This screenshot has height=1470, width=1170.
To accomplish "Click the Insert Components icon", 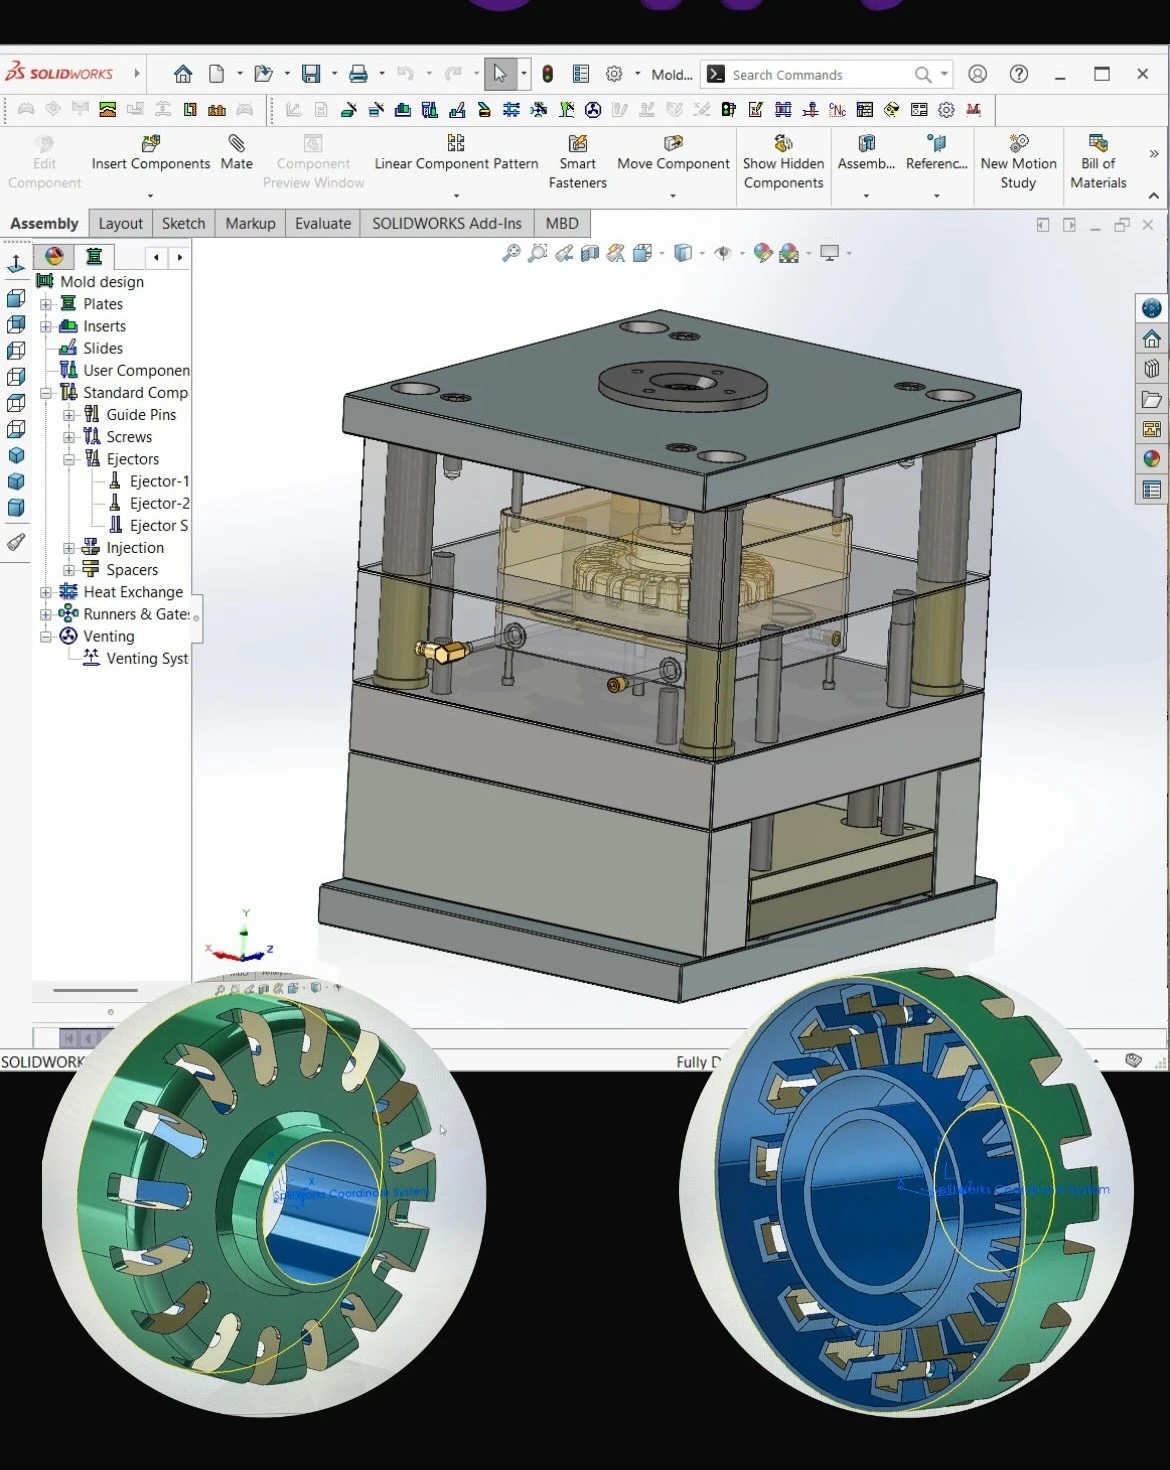I will (150, 144).
